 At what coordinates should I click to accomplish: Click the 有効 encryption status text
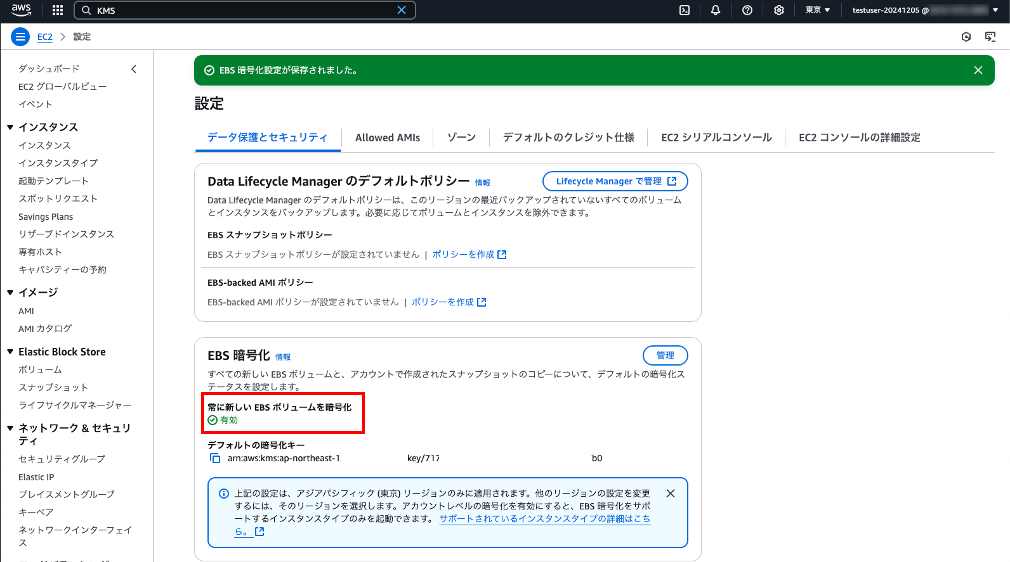click(x=229, y=420)
